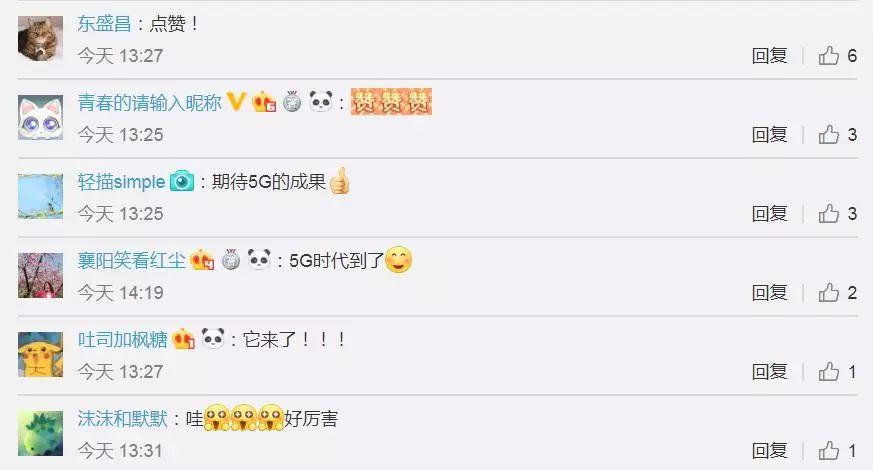Reply to 沫沫和默默's 好厉害 comment
The width and height of the screenshot is (873, 470).
click(x=769, y=451)
